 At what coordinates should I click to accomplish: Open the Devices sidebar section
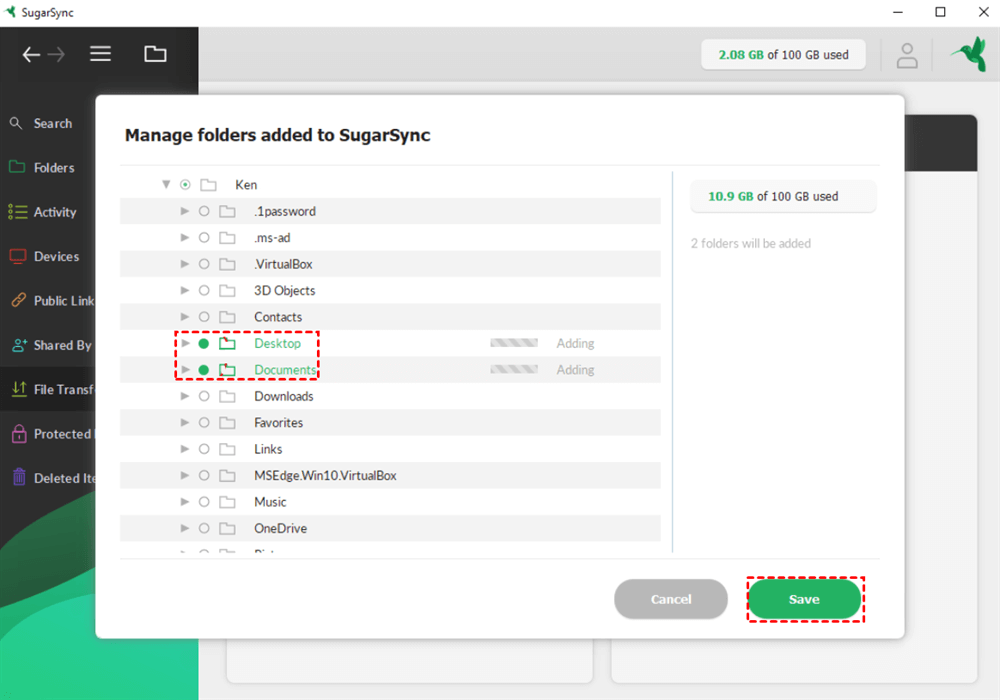click(57, 257)
